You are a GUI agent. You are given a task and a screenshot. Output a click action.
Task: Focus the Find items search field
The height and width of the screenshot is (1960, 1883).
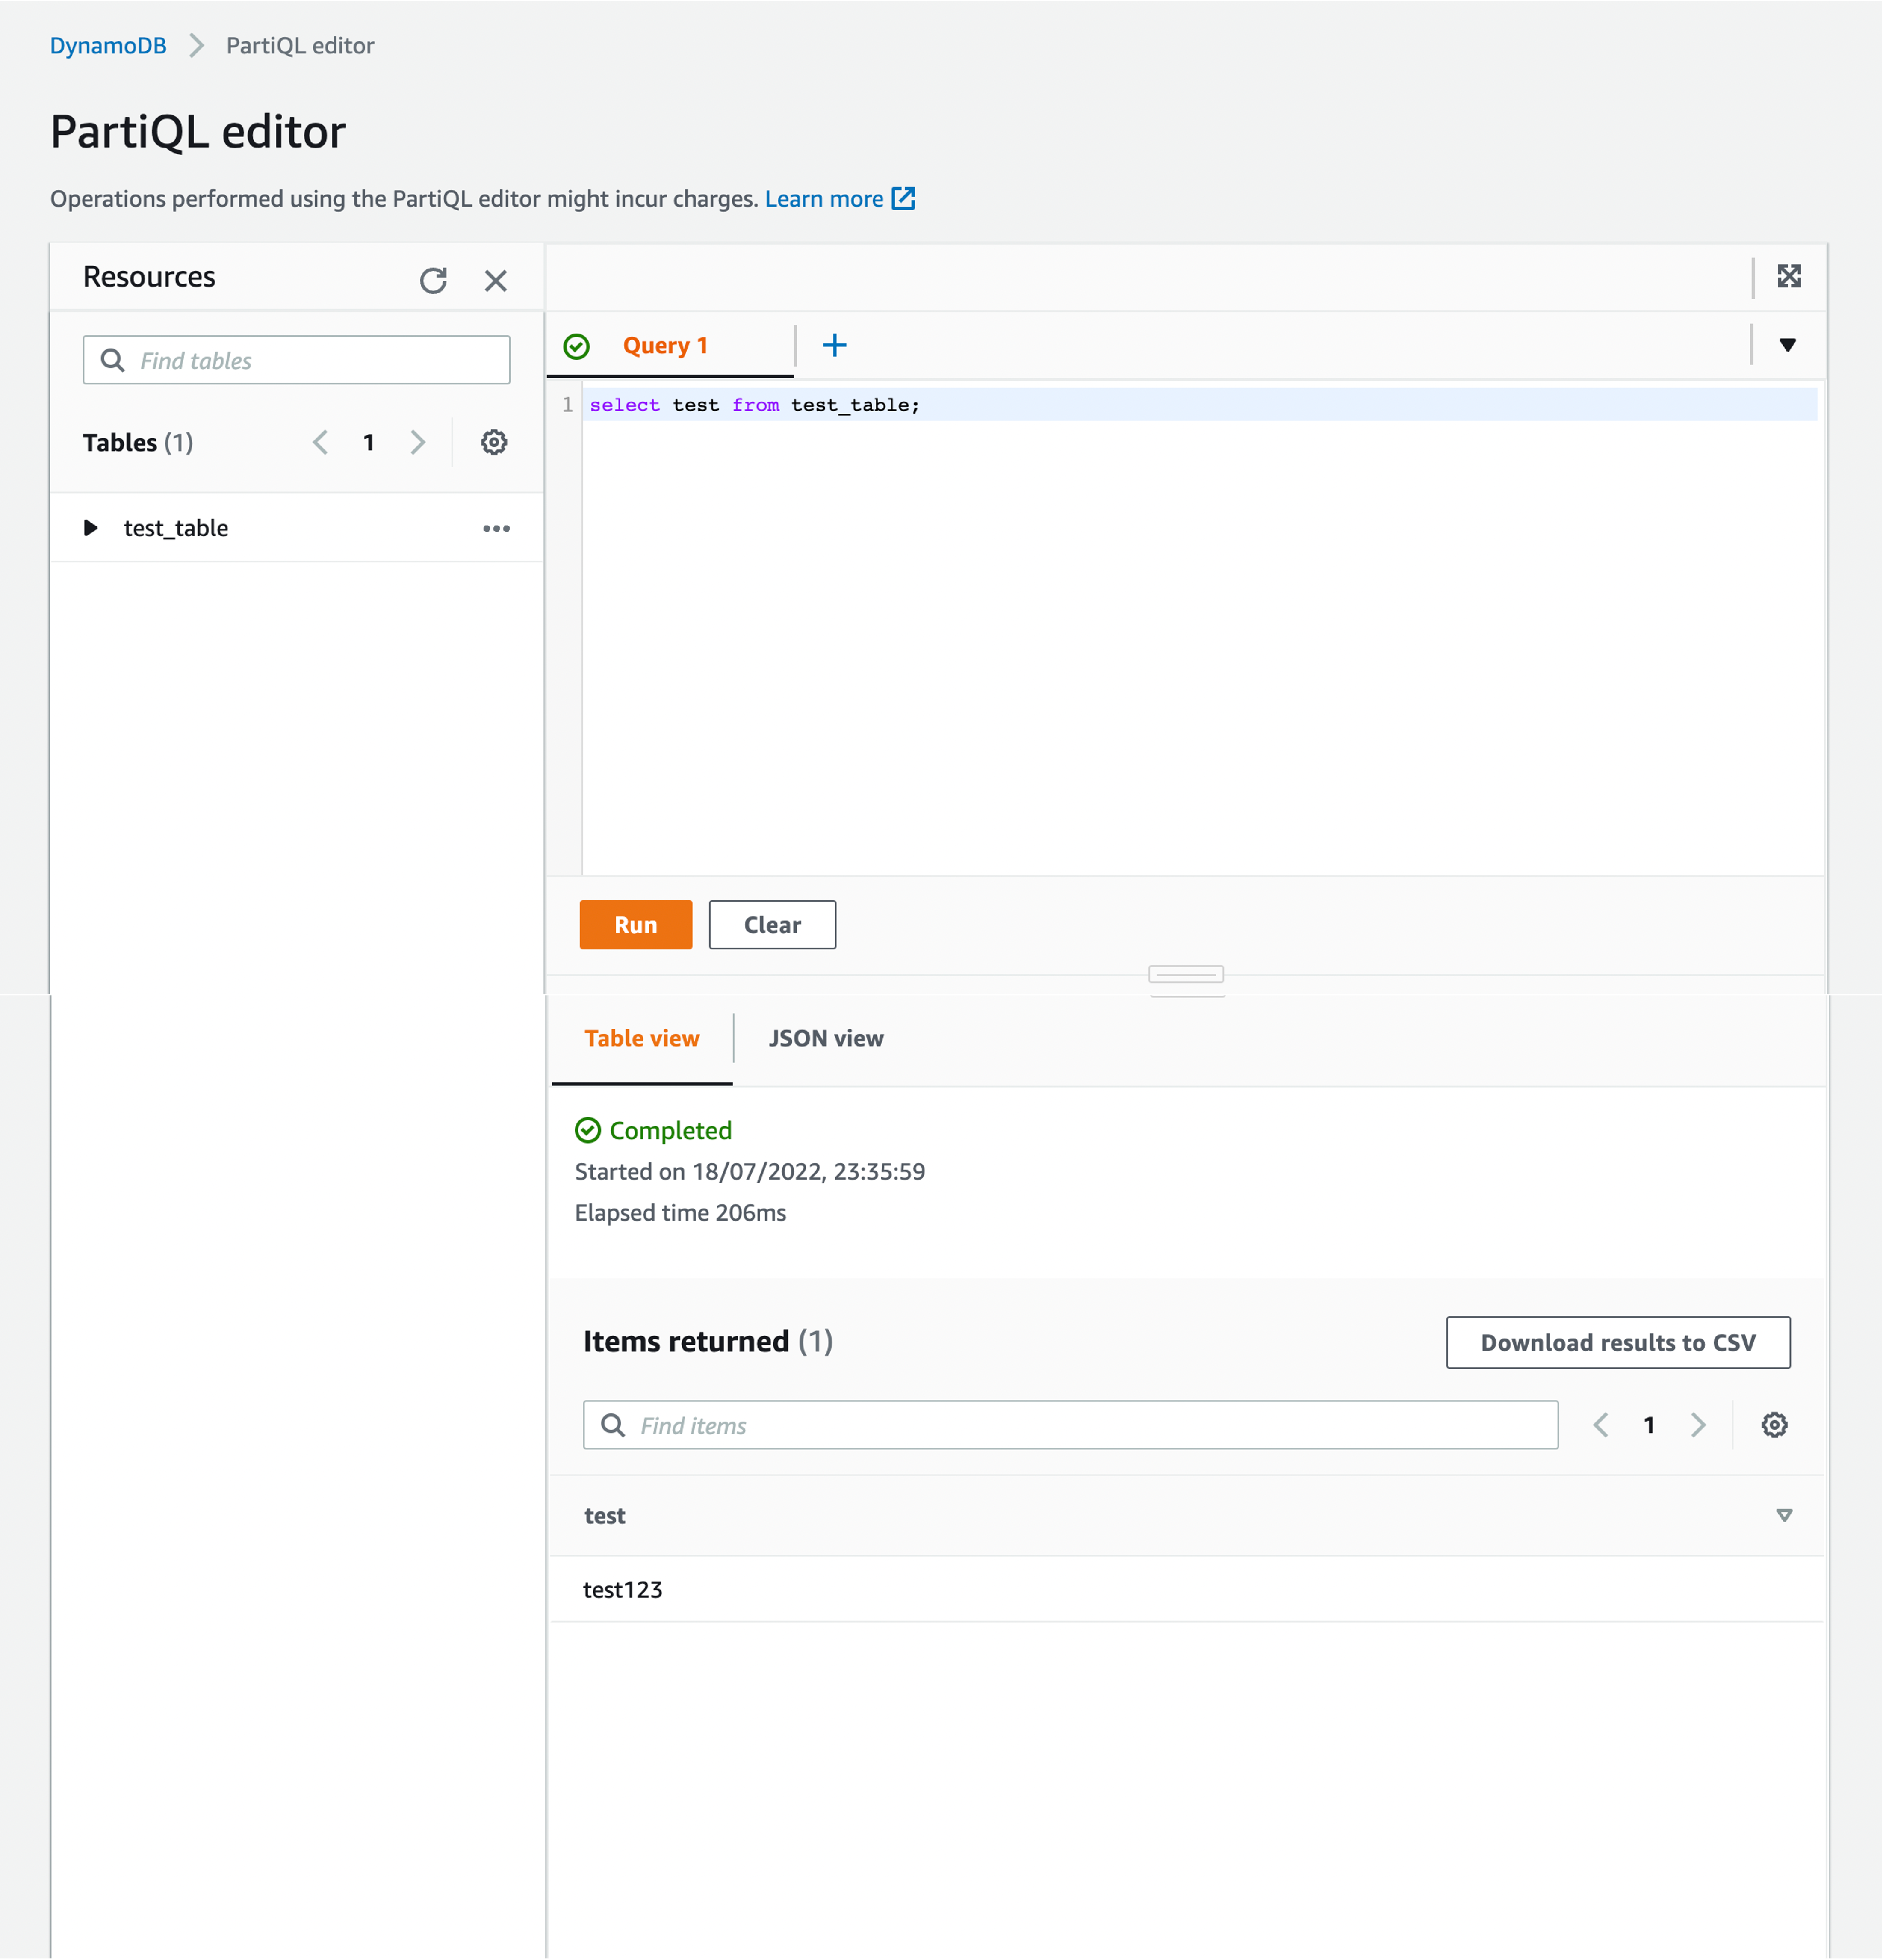click(x=1071, y=1425)
